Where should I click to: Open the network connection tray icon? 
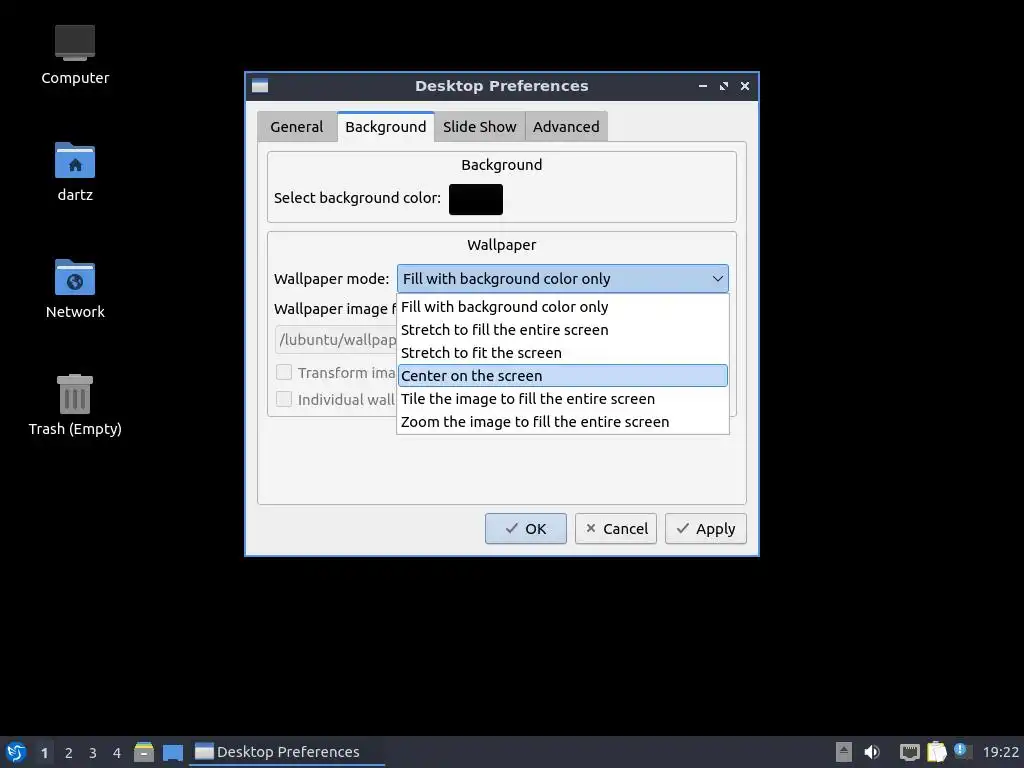(x=909, y=752)
